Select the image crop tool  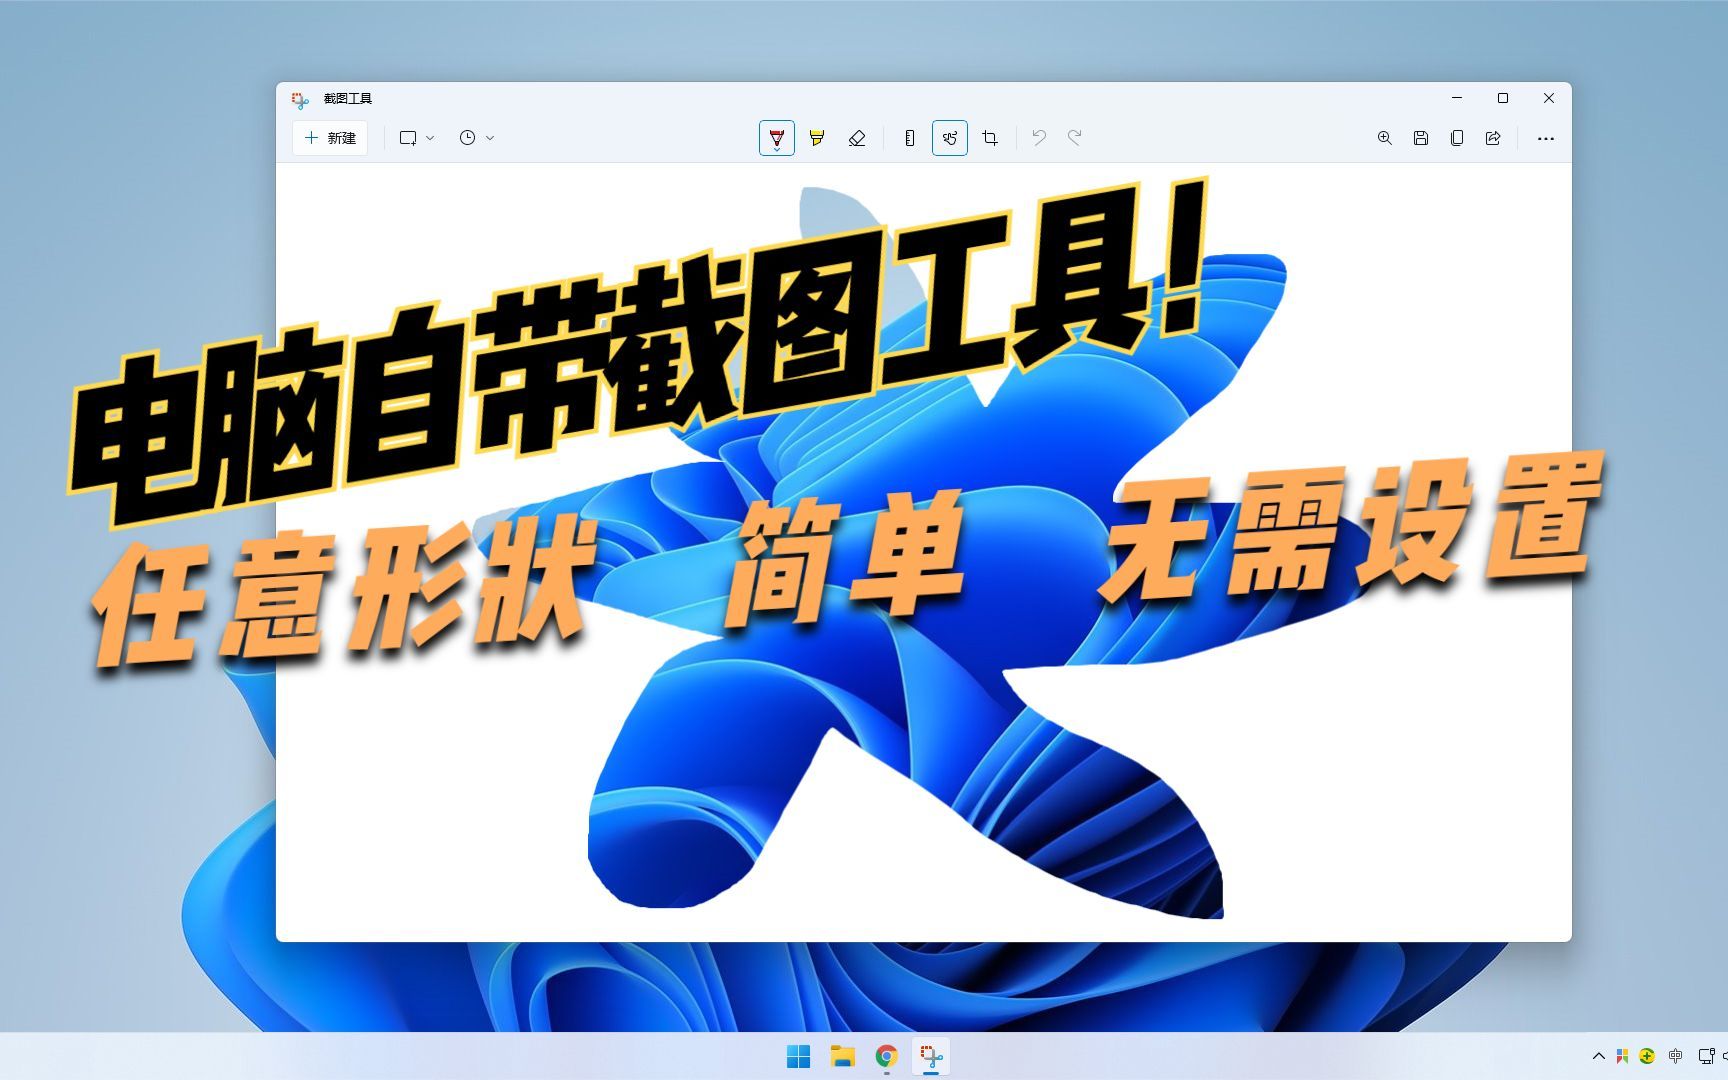990,138
